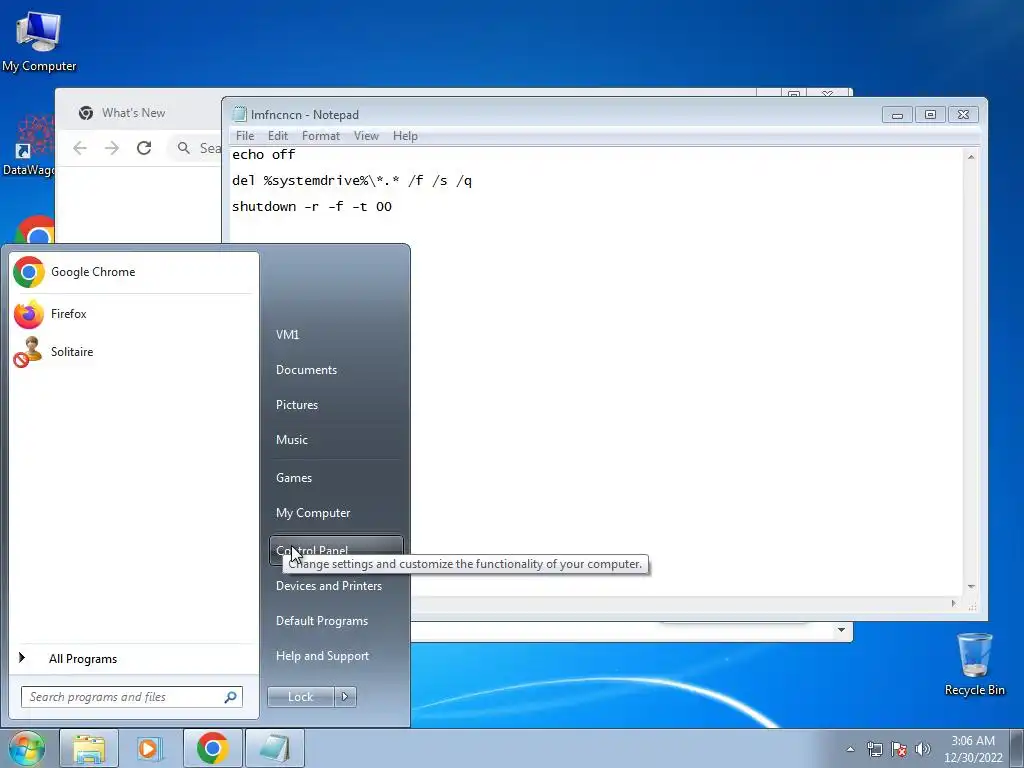Open Games from Start menu
This screenshot has height=768, width=1024.
(x=336, y=478)
